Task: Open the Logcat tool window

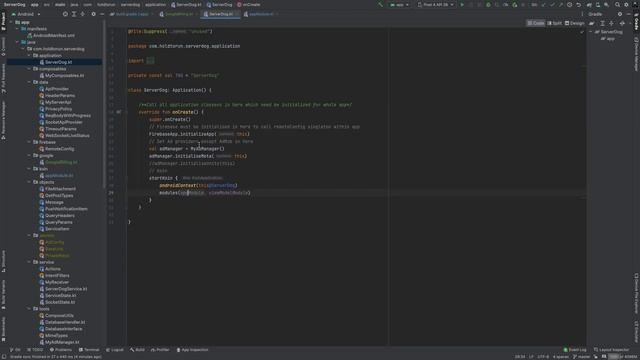Action: click(x=115, y=350)
